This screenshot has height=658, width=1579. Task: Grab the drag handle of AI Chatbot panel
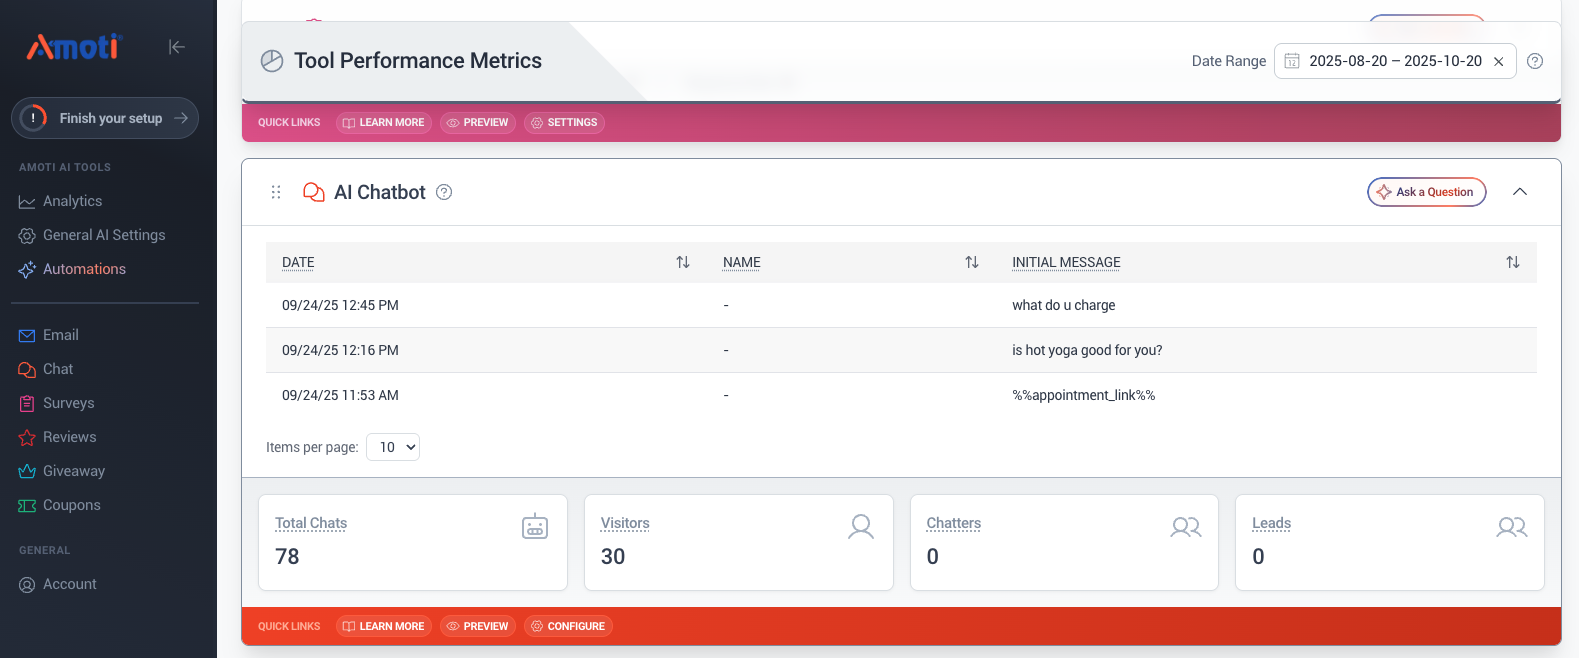[276, 192]
